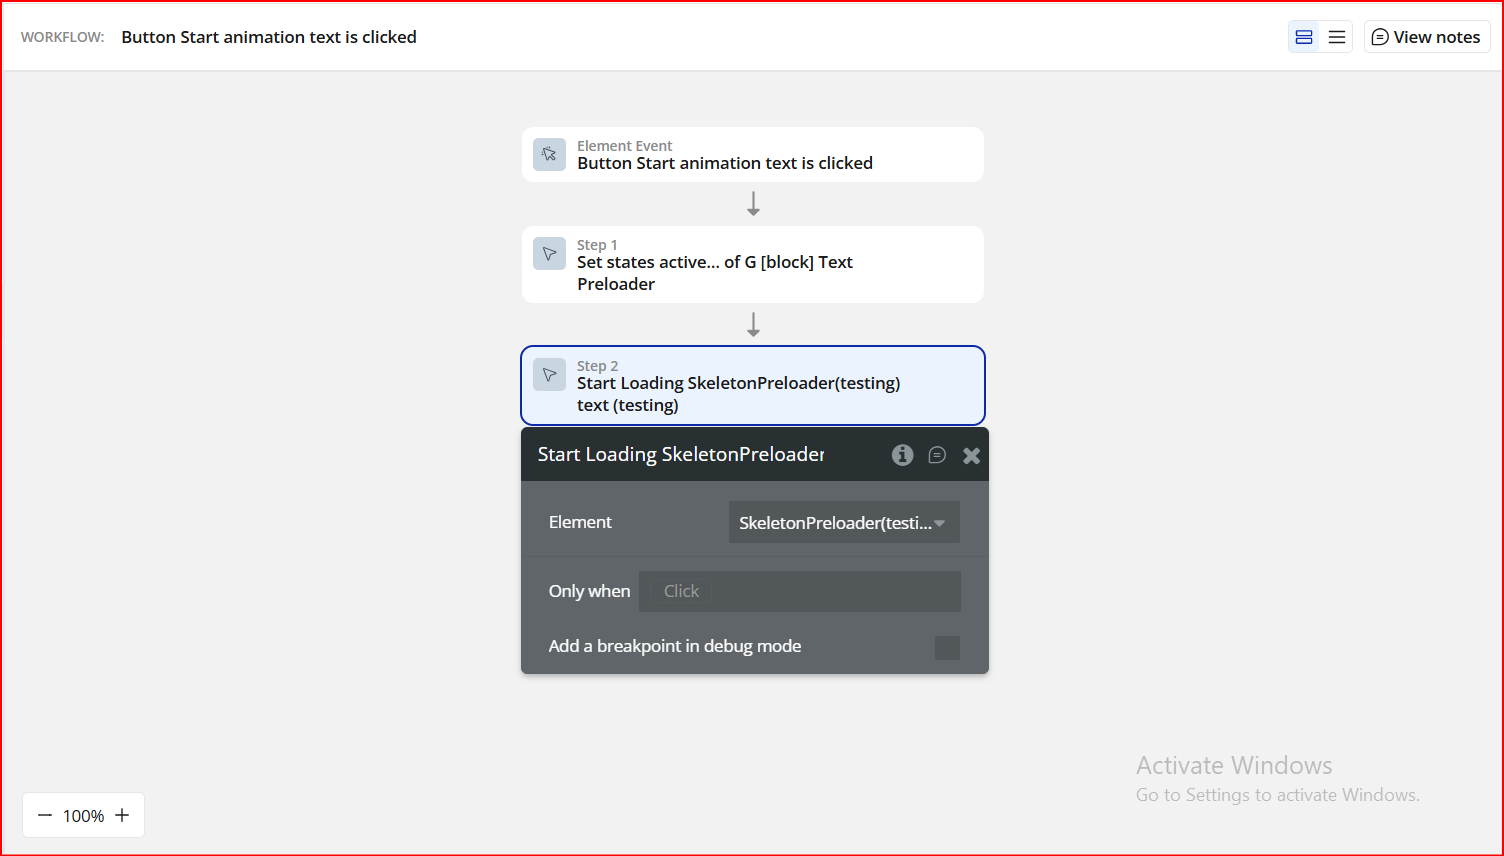Viewport: 1504px width, 856px height.
Task: Enable the debug mode breakpoint checkbox
Action: pos(947,647)
